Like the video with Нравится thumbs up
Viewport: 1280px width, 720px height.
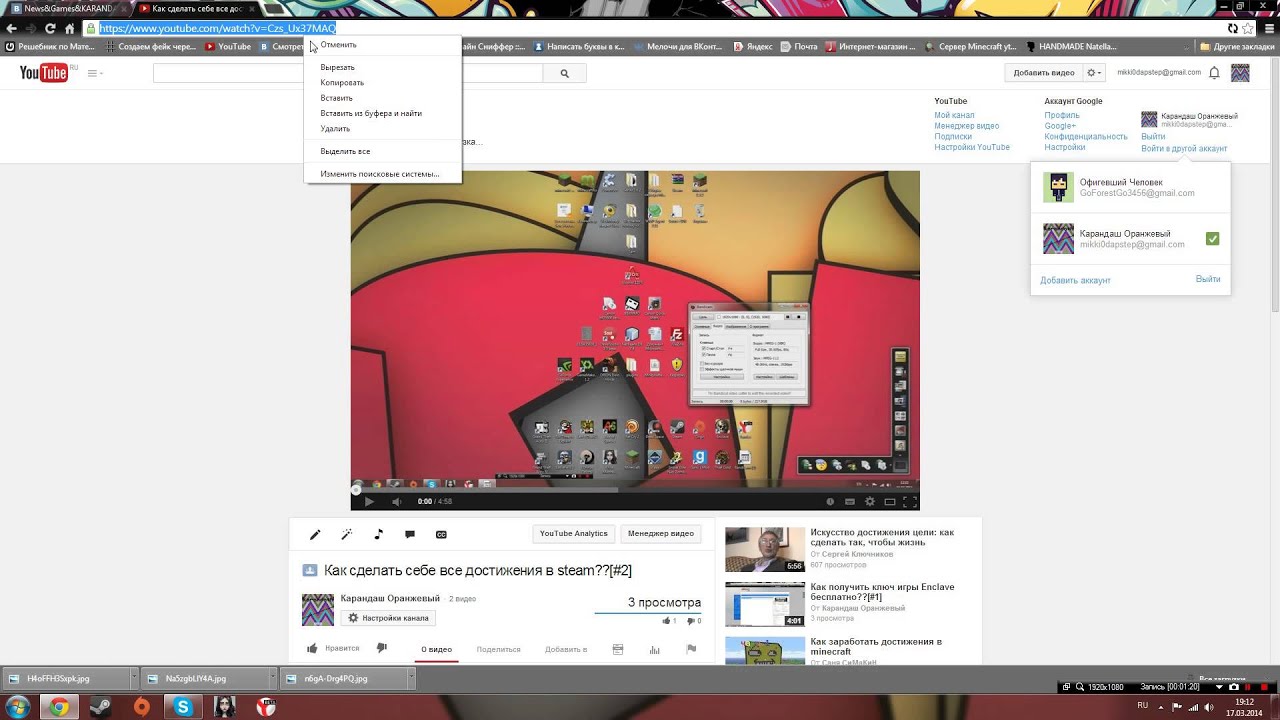(333, 649)
